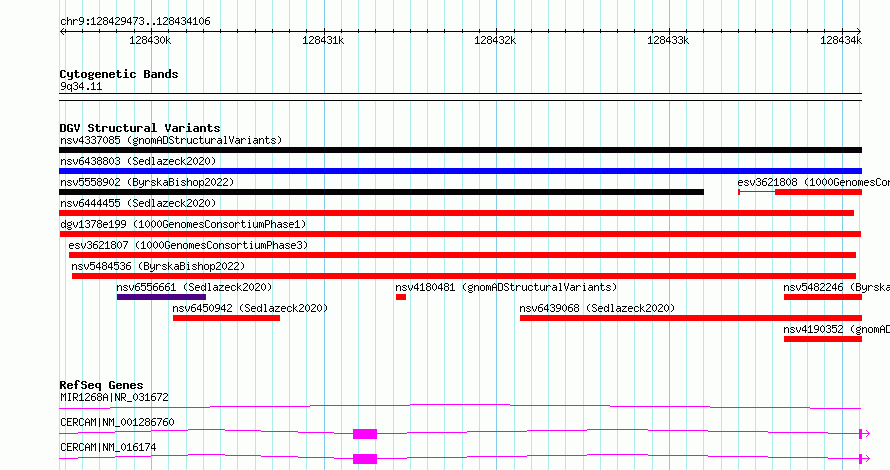The height and width of the screenshot is (470, 890).
Task: Open gene label MIR1268A|NR_031672
Action: click(114, 397)
